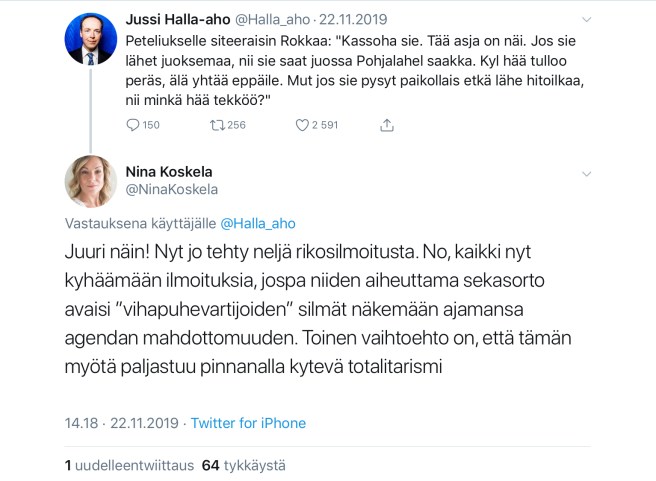
Task: Click the 22.11.2019 date in the top tweet header
Action: (x=358, y=20)
